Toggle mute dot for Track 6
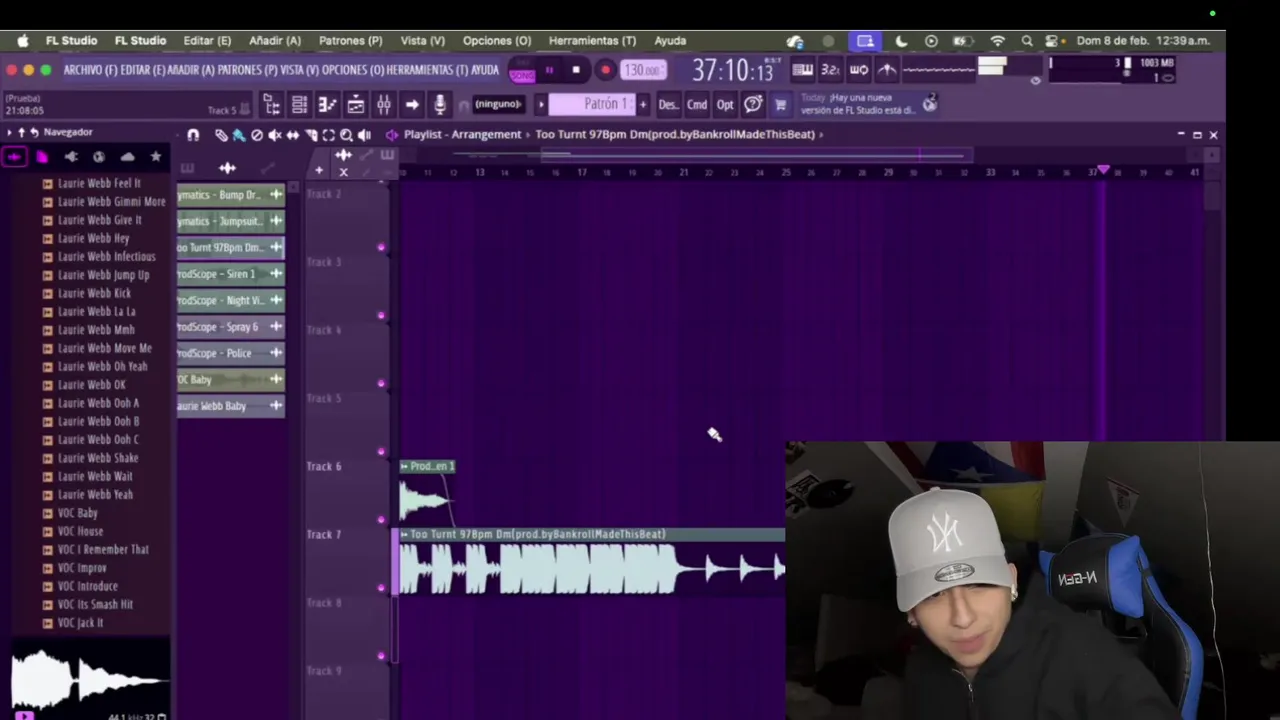This screenshot has width=1280, height=720. tap(381, 520)
